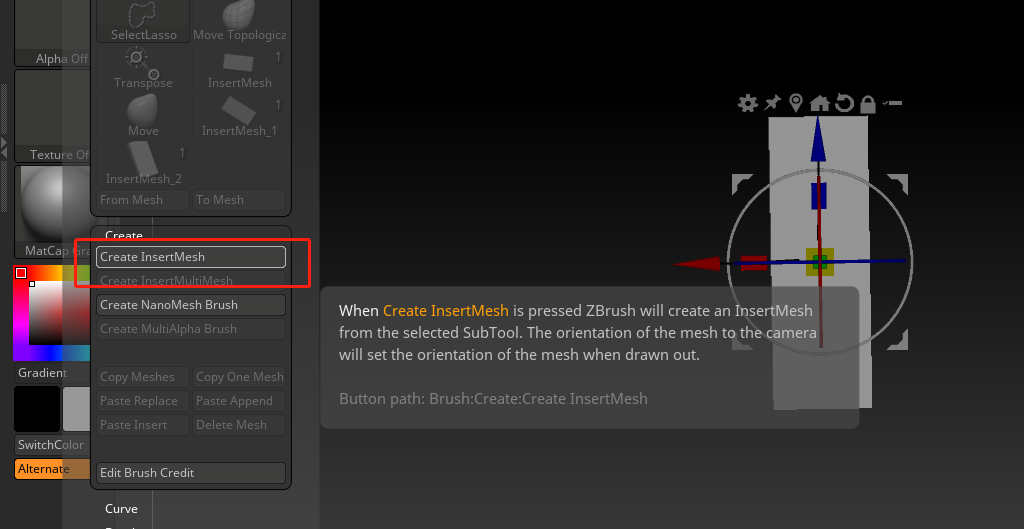
Task: Click the SwitchColor button
Action: (x=52, y=445)
